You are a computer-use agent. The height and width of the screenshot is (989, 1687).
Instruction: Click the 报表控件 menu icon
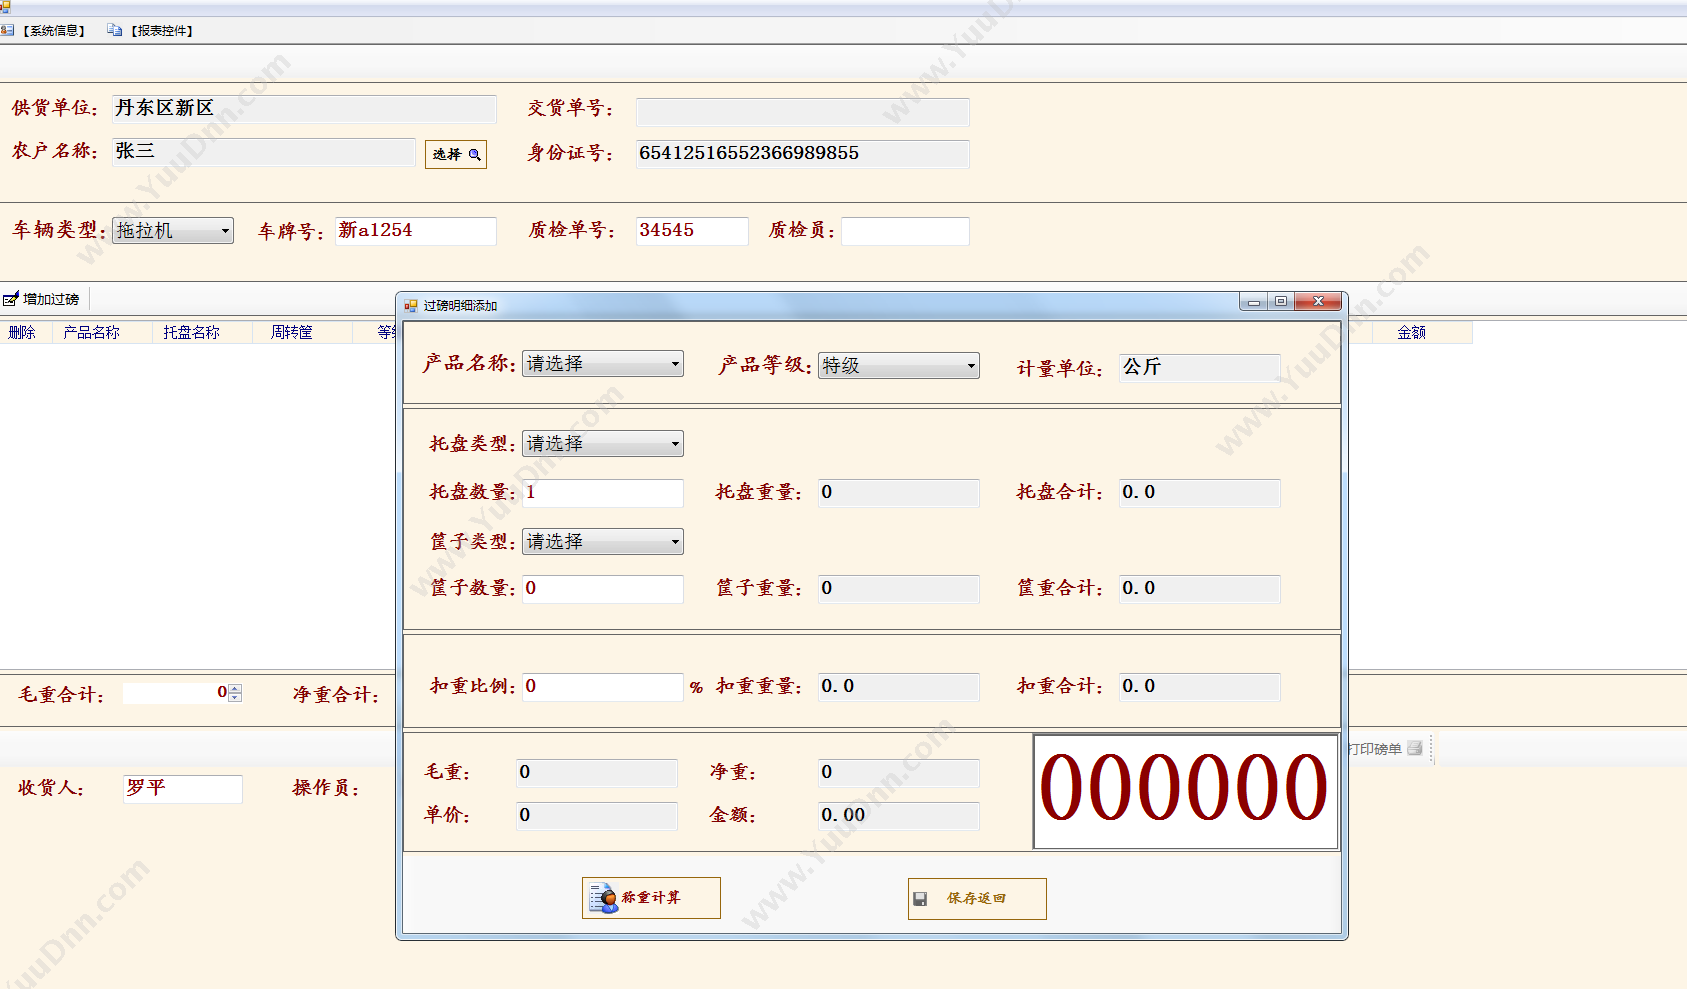tap(115, 30)
